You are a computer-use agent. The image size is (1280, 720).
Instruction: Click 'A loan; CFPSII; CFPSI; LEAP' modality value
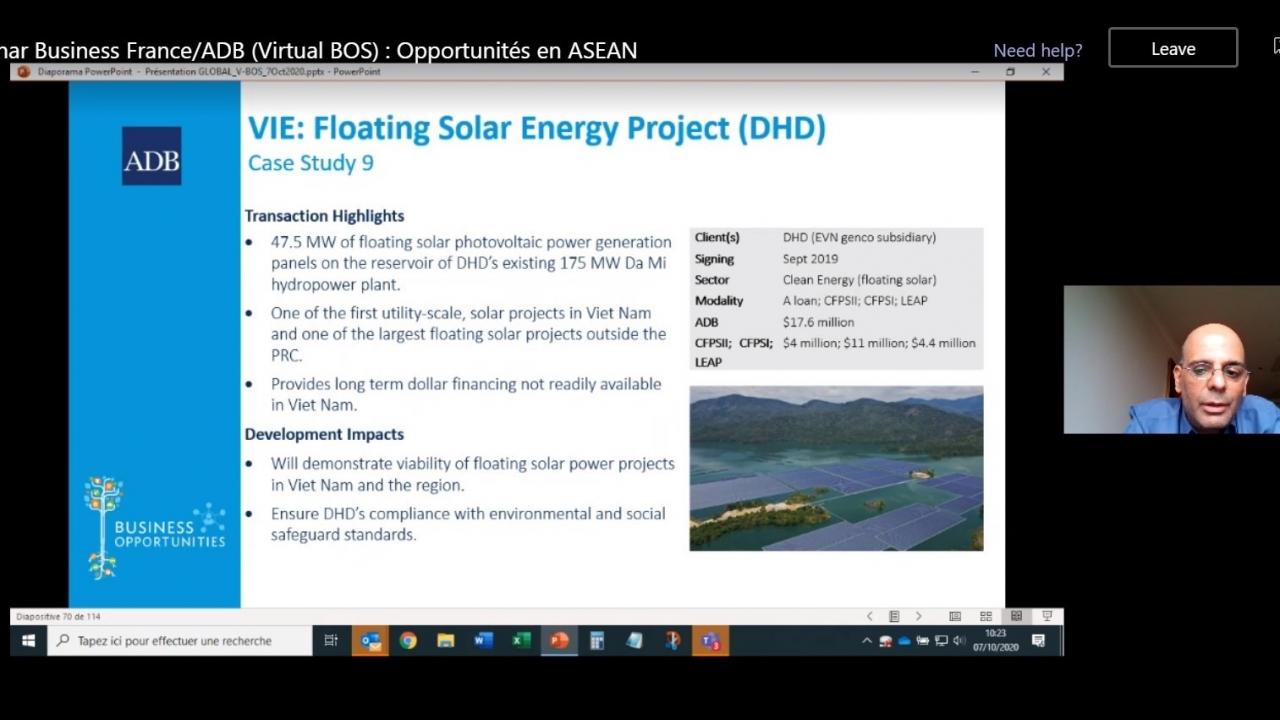coord(854,301)
